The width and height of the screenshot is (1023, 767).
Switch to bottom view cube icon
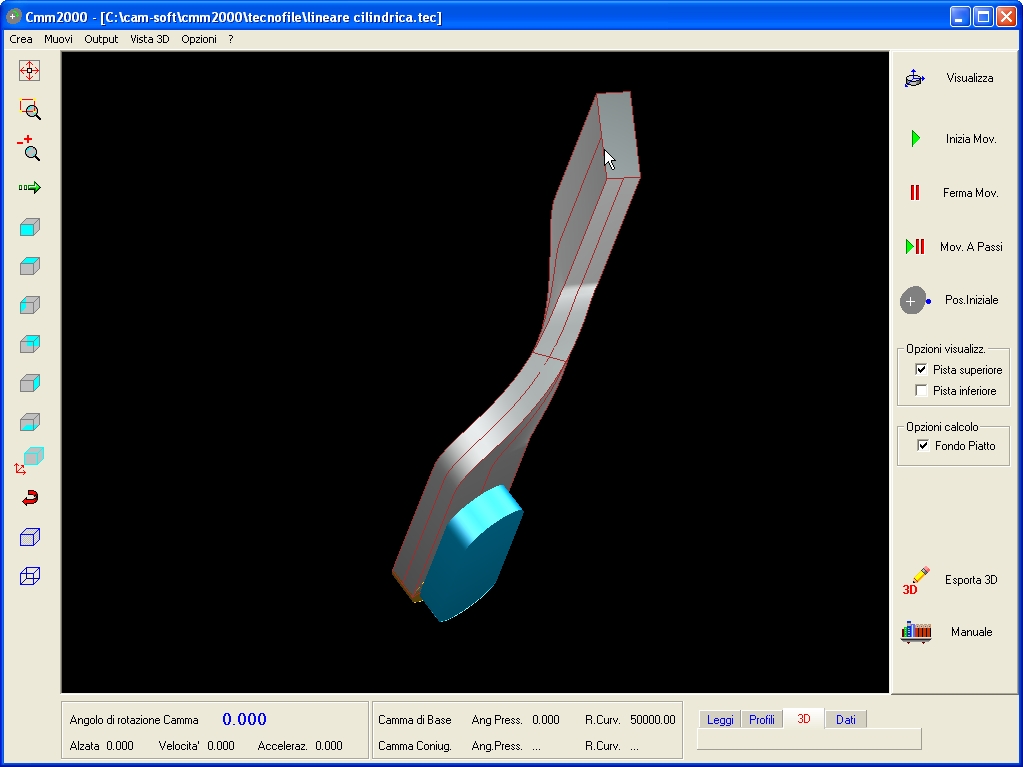(30, 422)
